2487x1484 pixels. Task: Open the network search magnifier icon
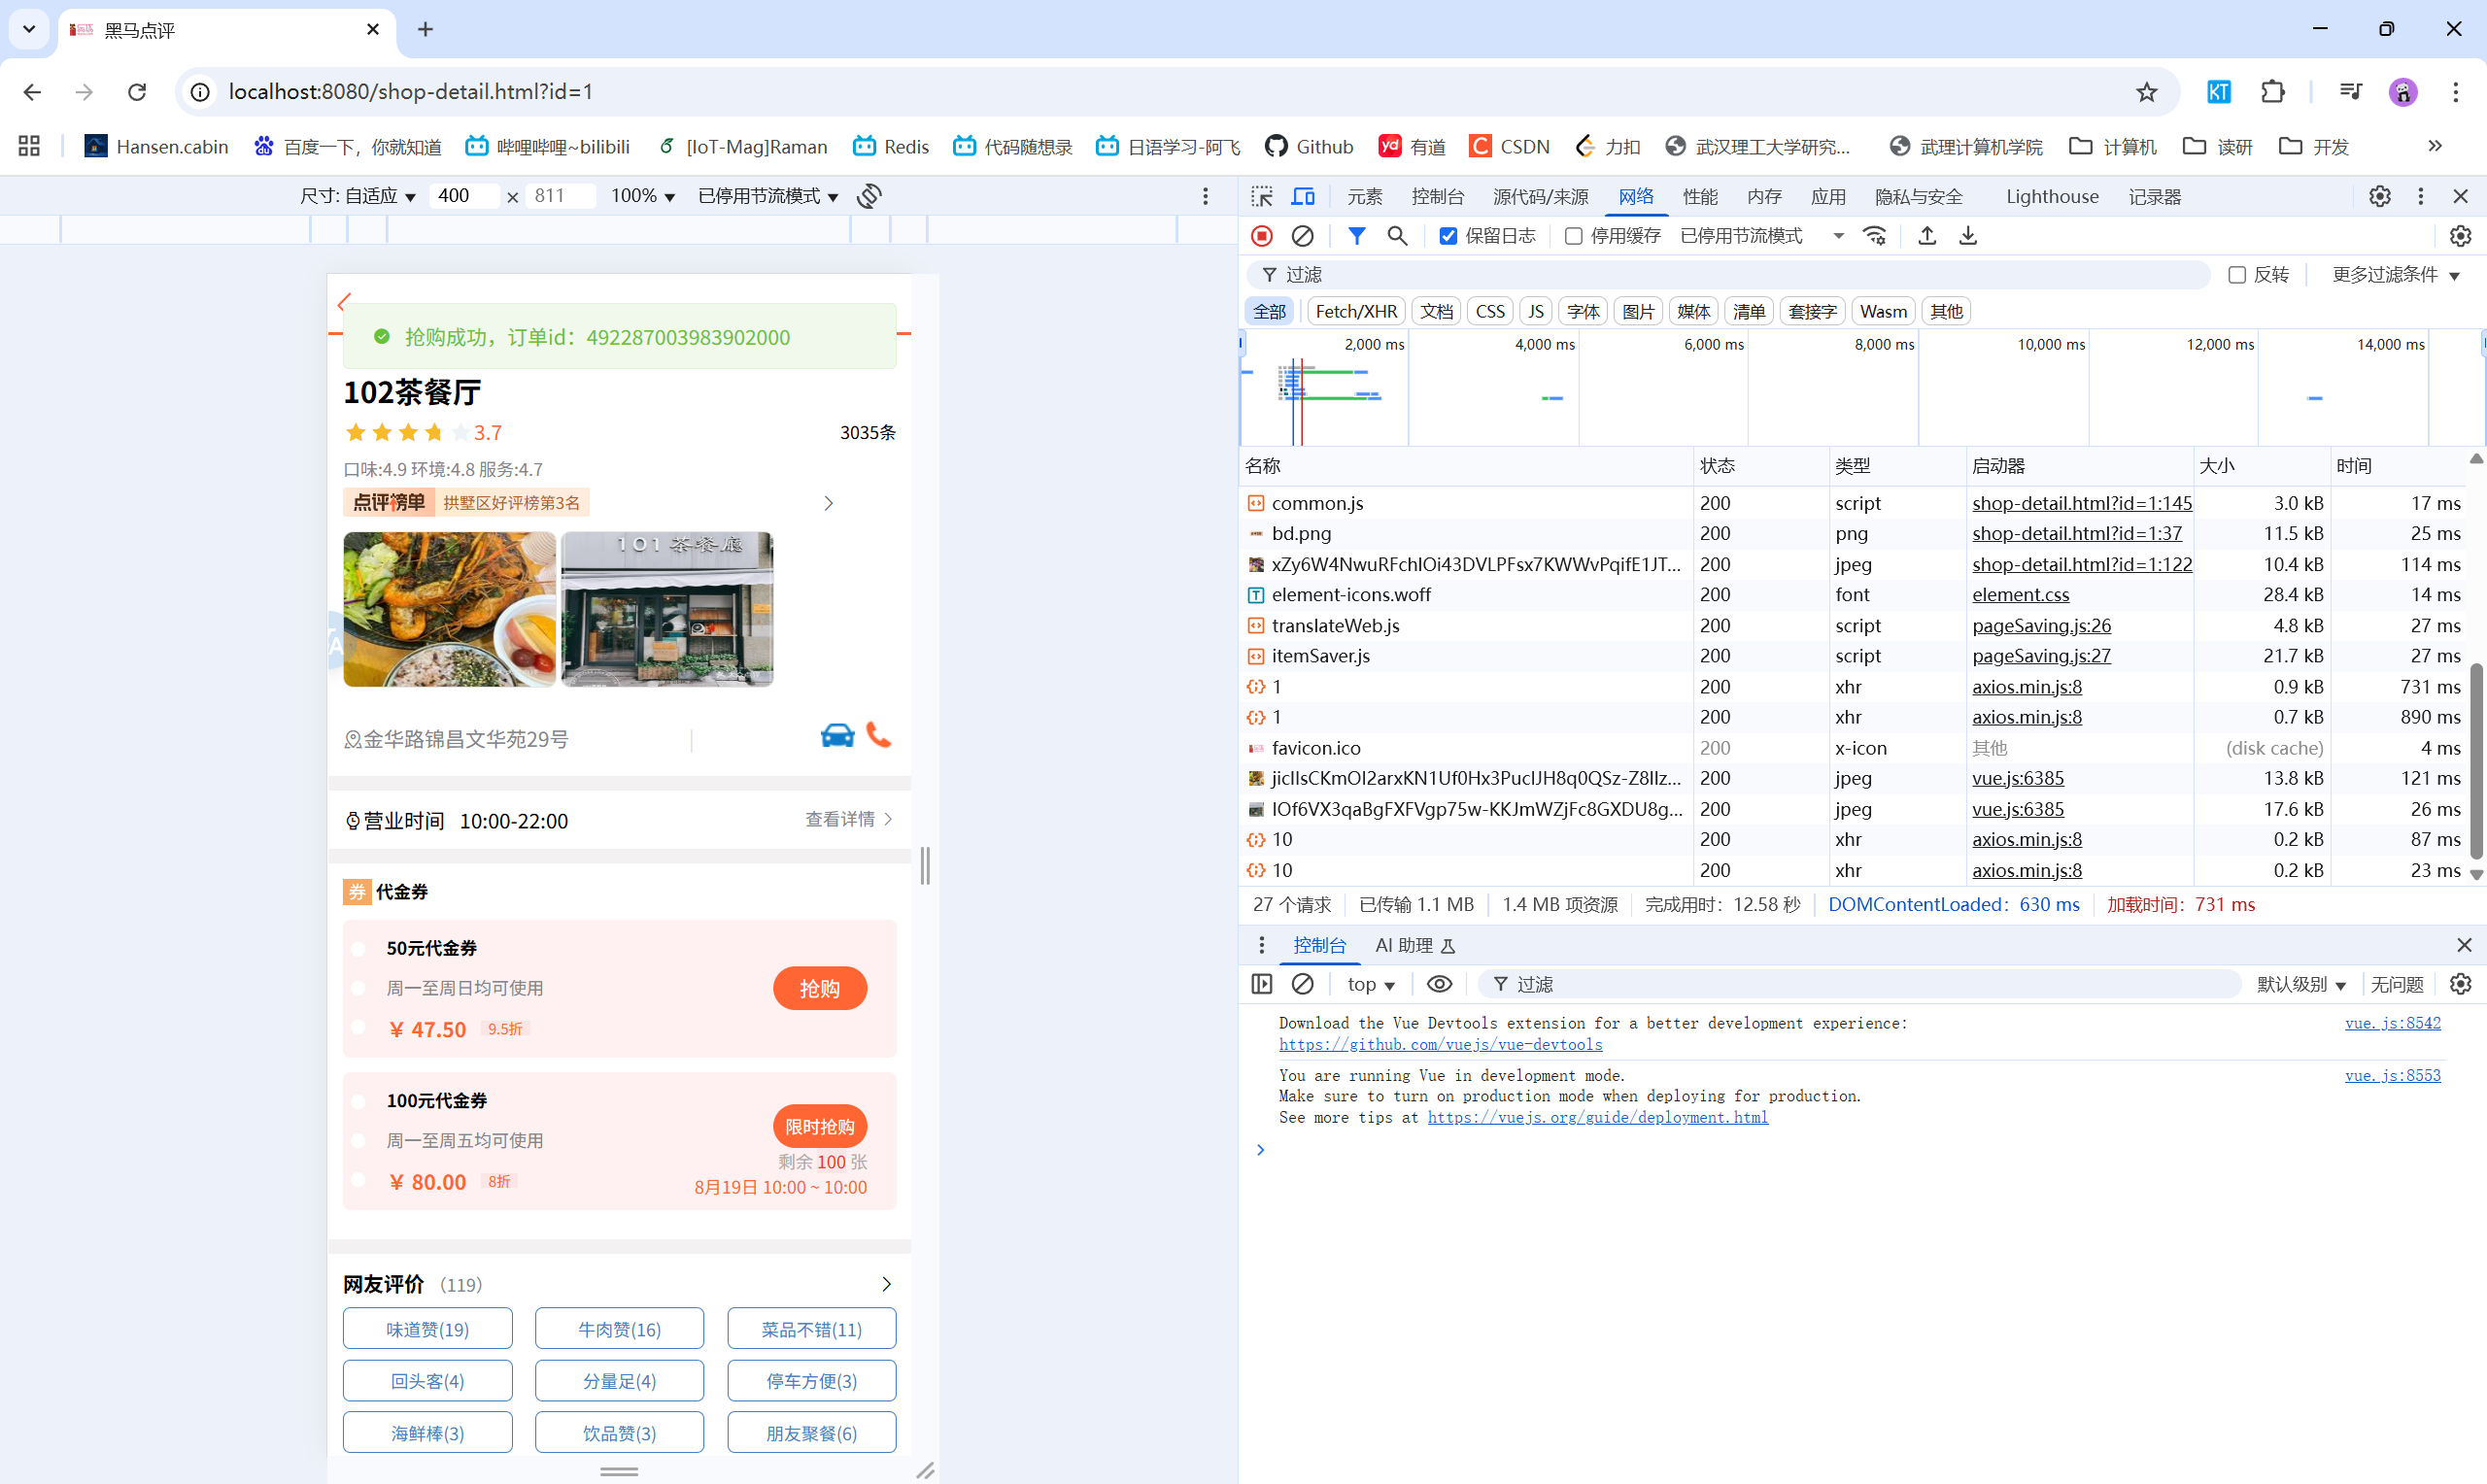(1397, 236)
